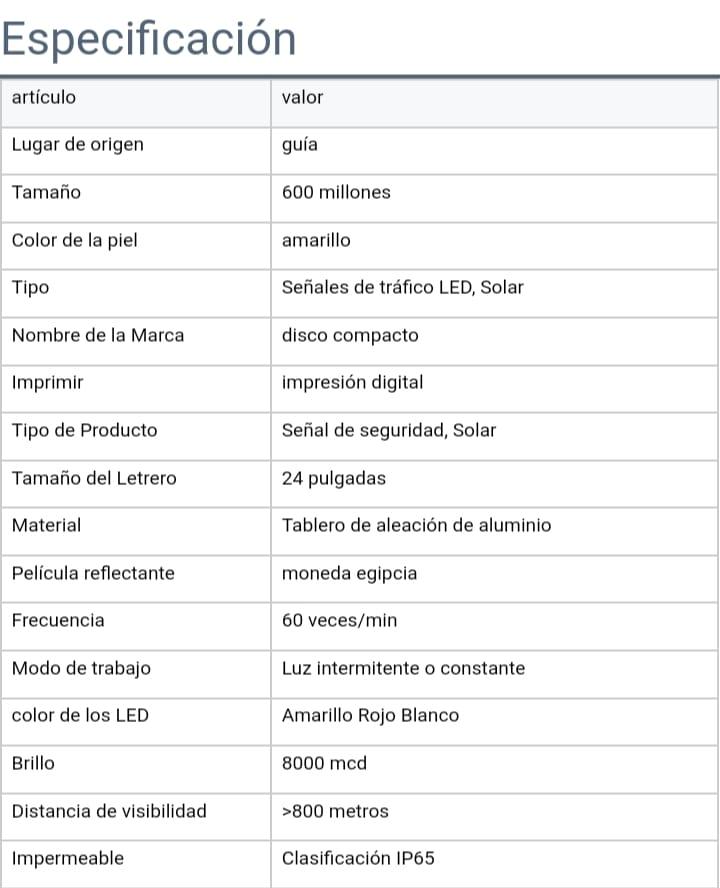Click the amarillo value cell
This screenshot has width=720, height=888.
316,240
